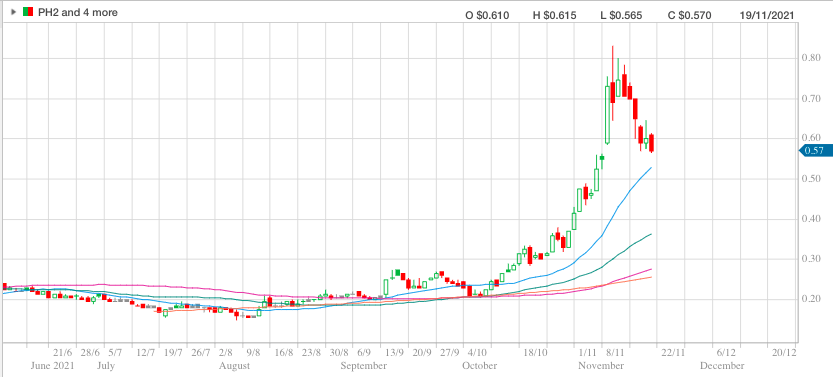Click the 0.70 price axis label
The image size is (833, 377).
[x=811, y=98]
